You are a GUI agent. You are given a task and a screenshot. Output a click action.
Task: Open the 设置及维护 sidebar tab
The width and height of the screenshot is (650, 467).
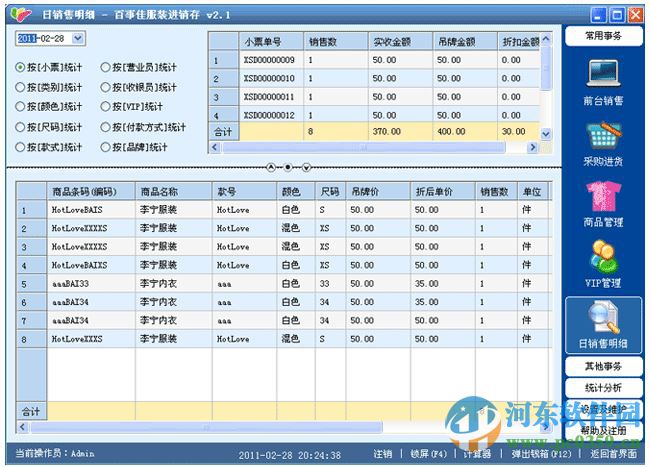[604, 409]
